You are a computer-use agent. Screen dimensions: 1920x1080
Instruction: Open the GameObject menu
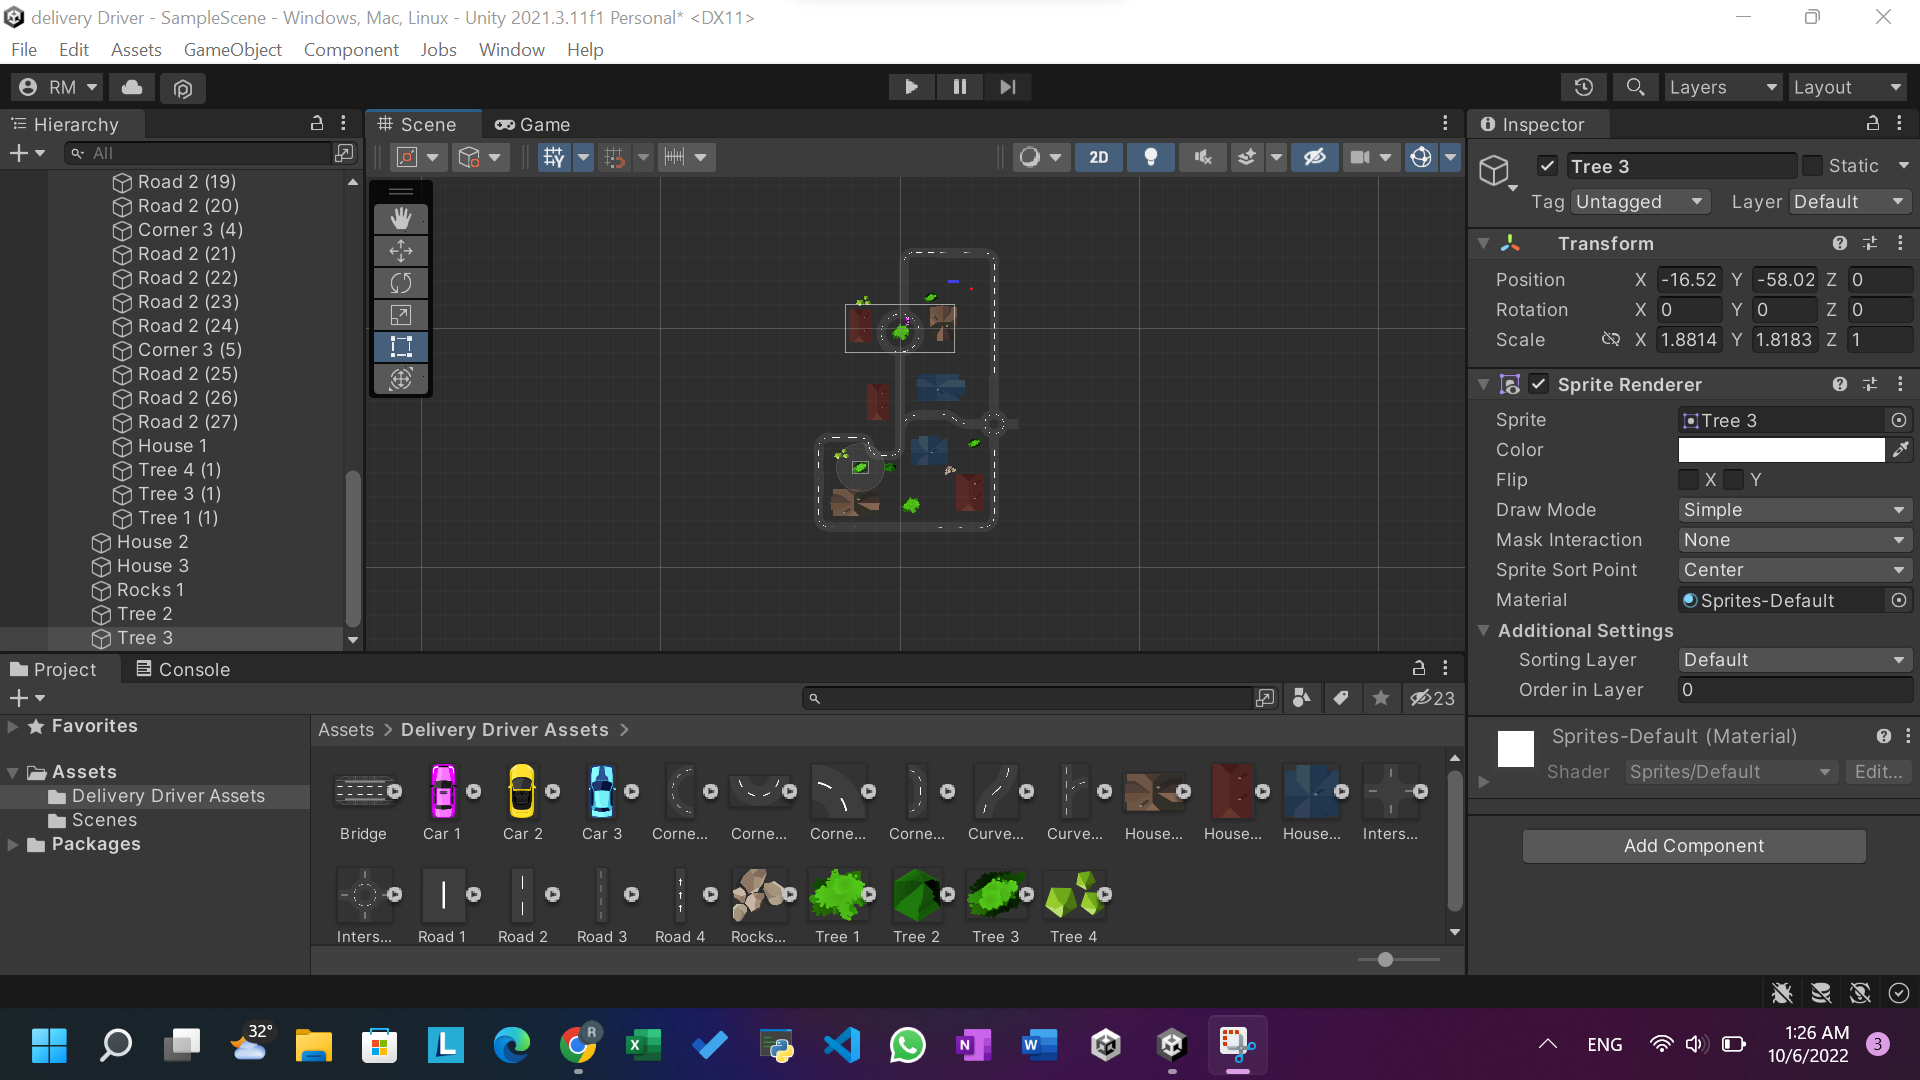(x=232, y=49)
